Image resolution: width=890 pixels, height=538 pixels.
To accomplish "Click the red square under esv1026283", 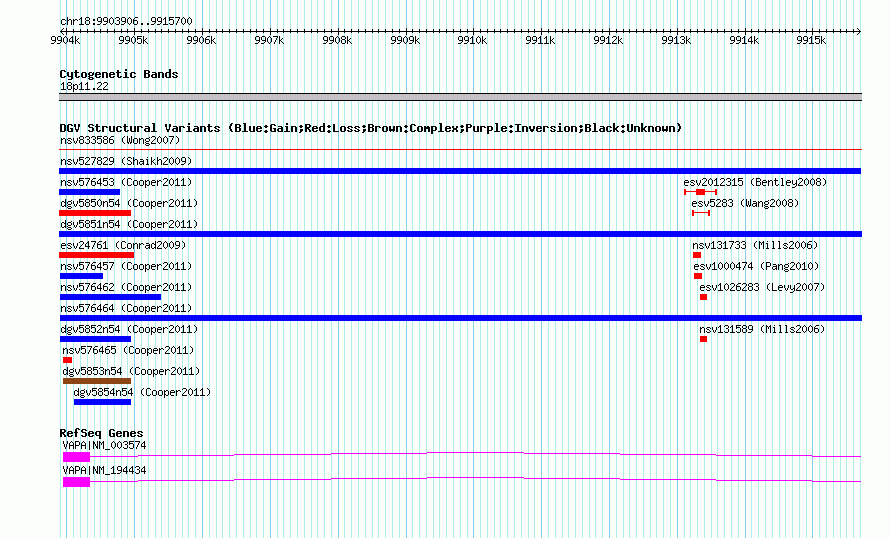I will pos(703,297).
